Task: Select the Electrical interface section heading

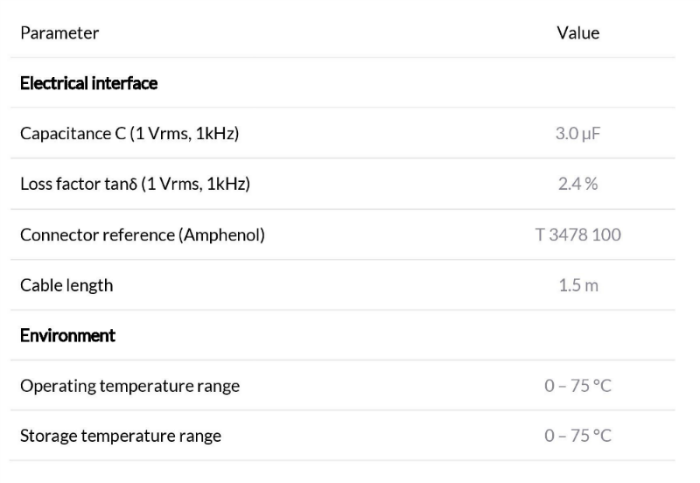Action: tap(88, 83)
